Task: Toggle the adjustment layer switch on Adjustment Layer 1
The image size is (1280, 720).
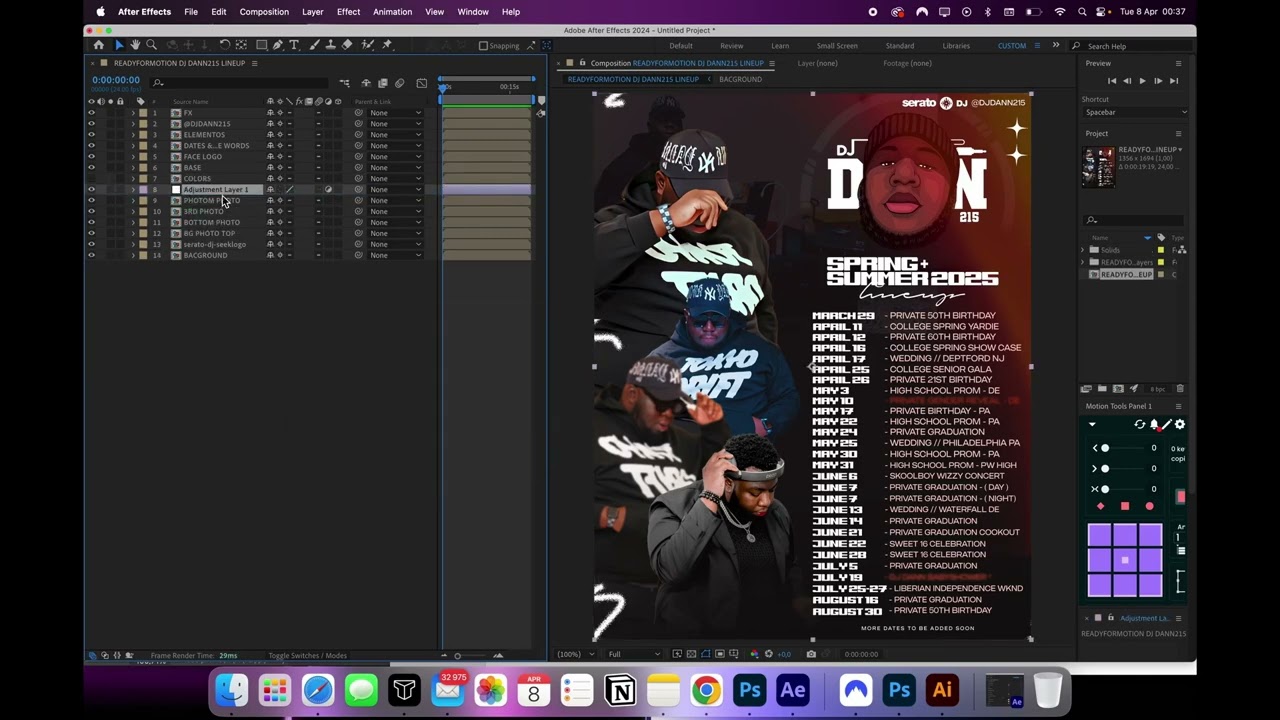Action: 328,190
